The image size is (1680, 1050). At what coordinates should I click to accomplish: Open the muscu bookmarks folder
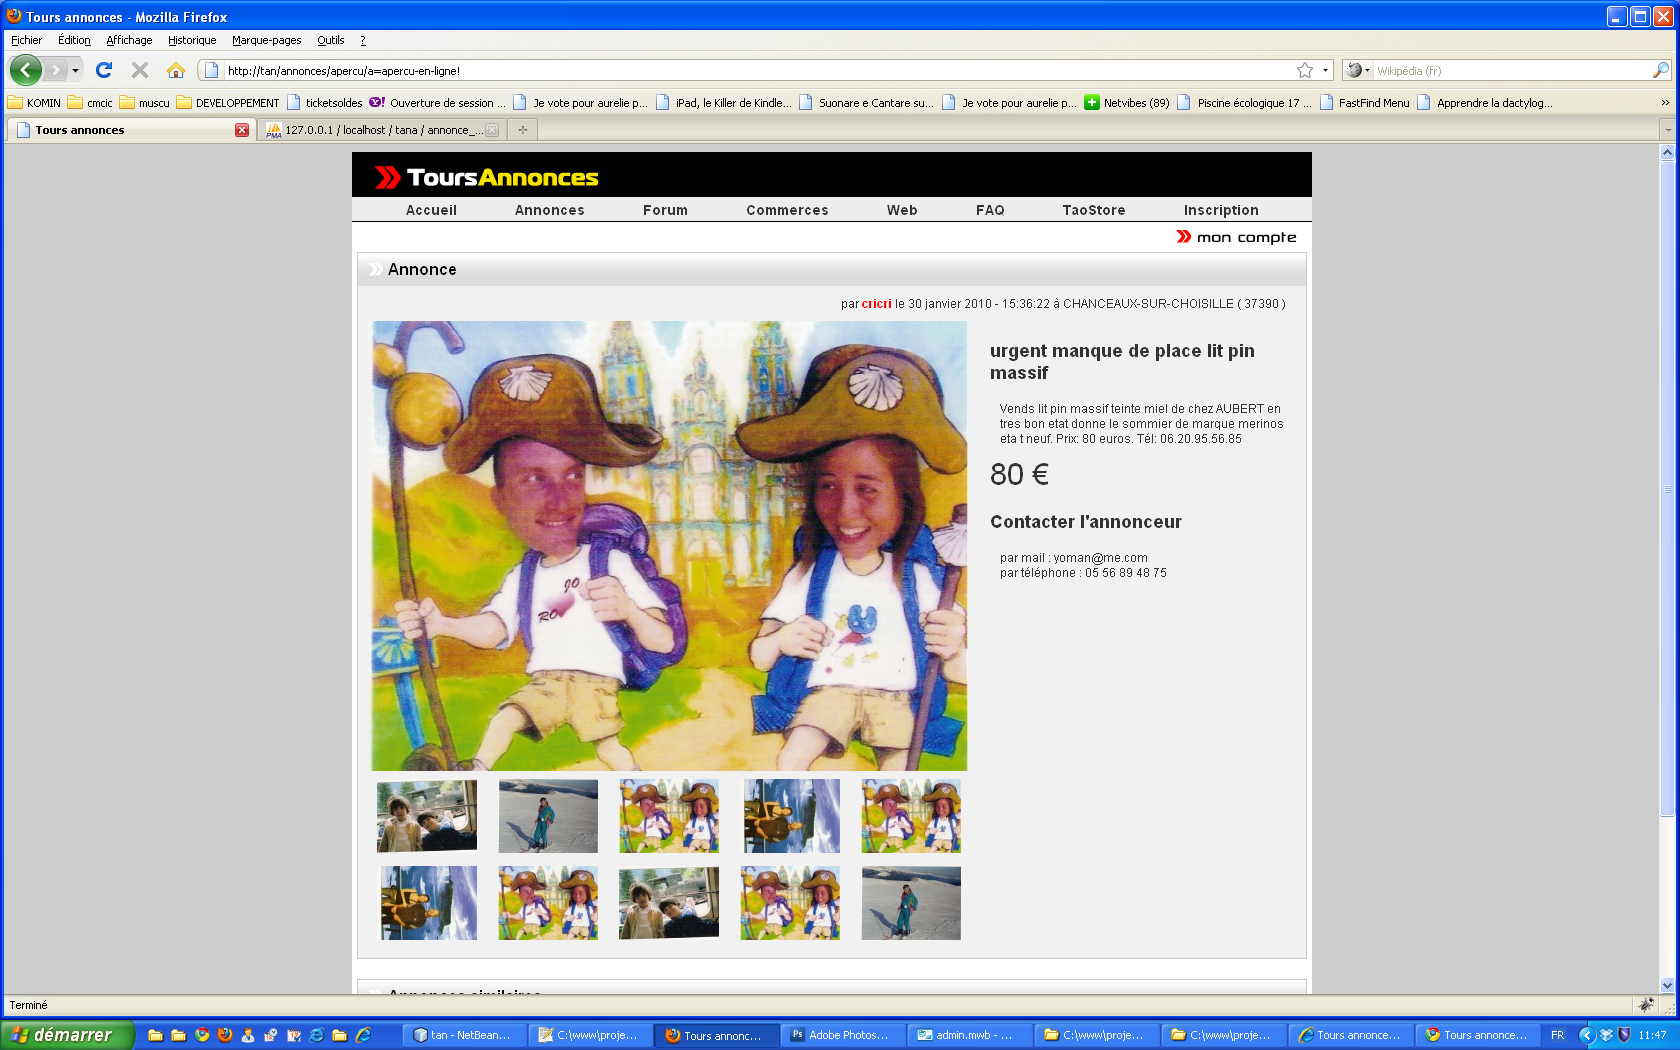pos(145,102)
